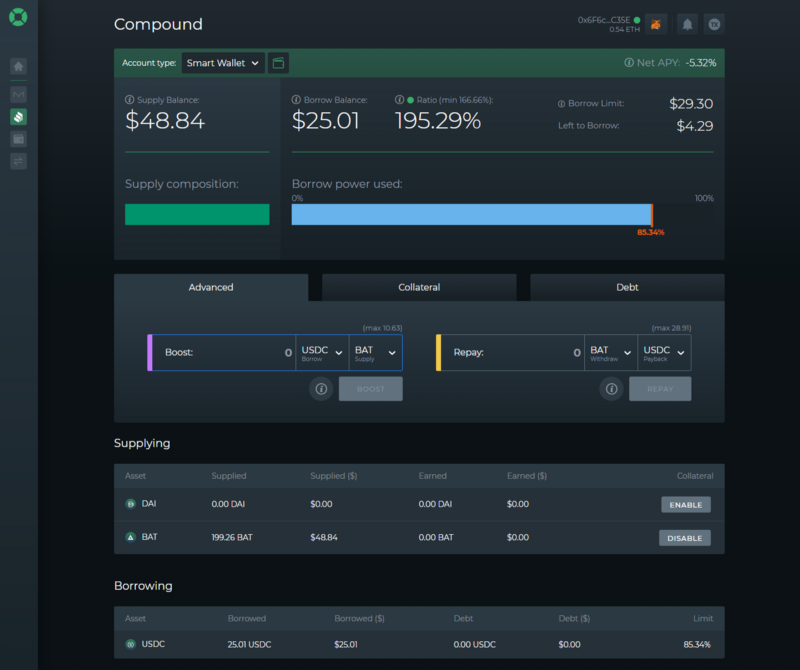Open notifications bell icon
The image size is (800, 670).
point(687,24)
